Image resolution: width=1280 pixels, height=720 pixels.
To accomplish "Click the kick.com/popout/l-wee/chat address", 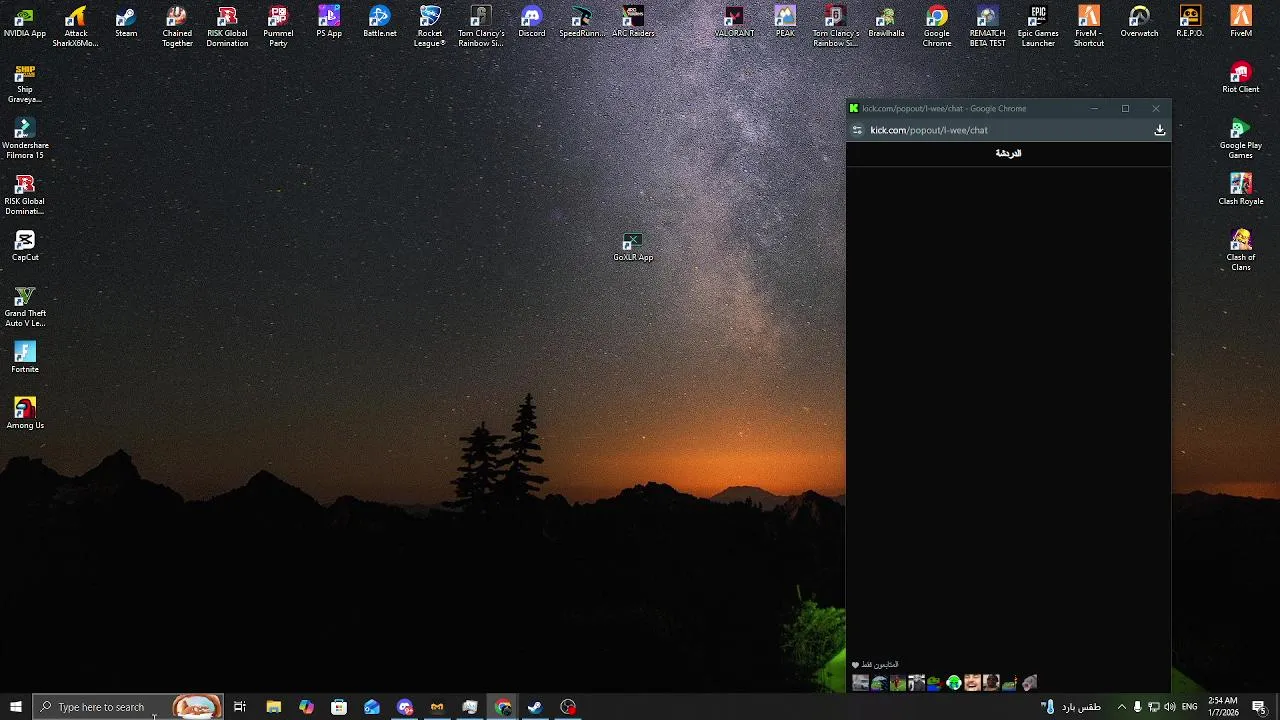I will (x=929, y=130).
